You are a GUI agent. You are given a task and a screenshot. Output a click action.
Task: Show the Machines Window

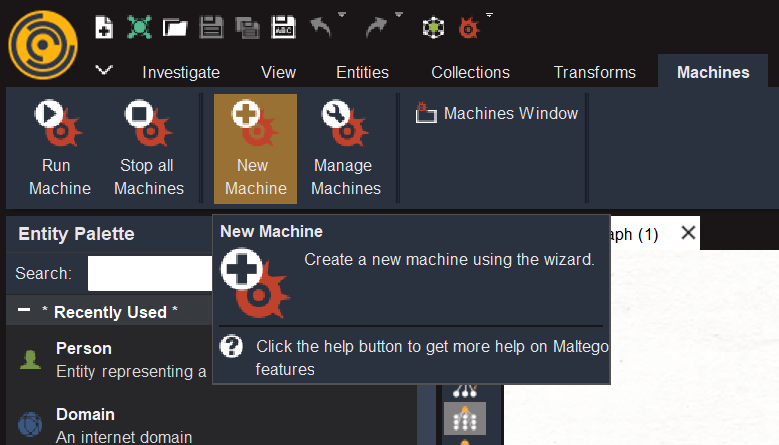(x=497, y=113)
